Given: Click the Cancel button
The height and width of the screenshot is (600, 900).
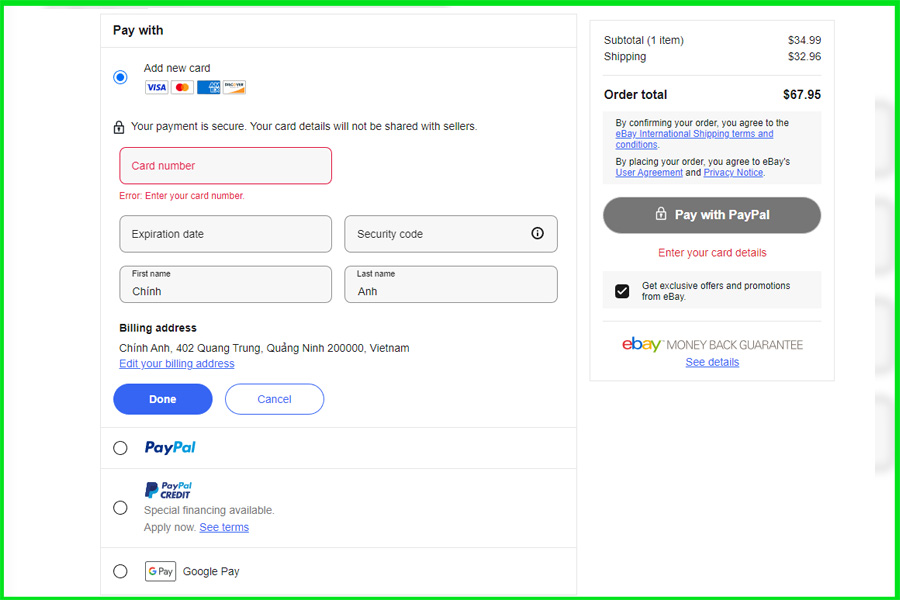Looking at the screenshot, I should pyautogui.click(x=274, y=399).
